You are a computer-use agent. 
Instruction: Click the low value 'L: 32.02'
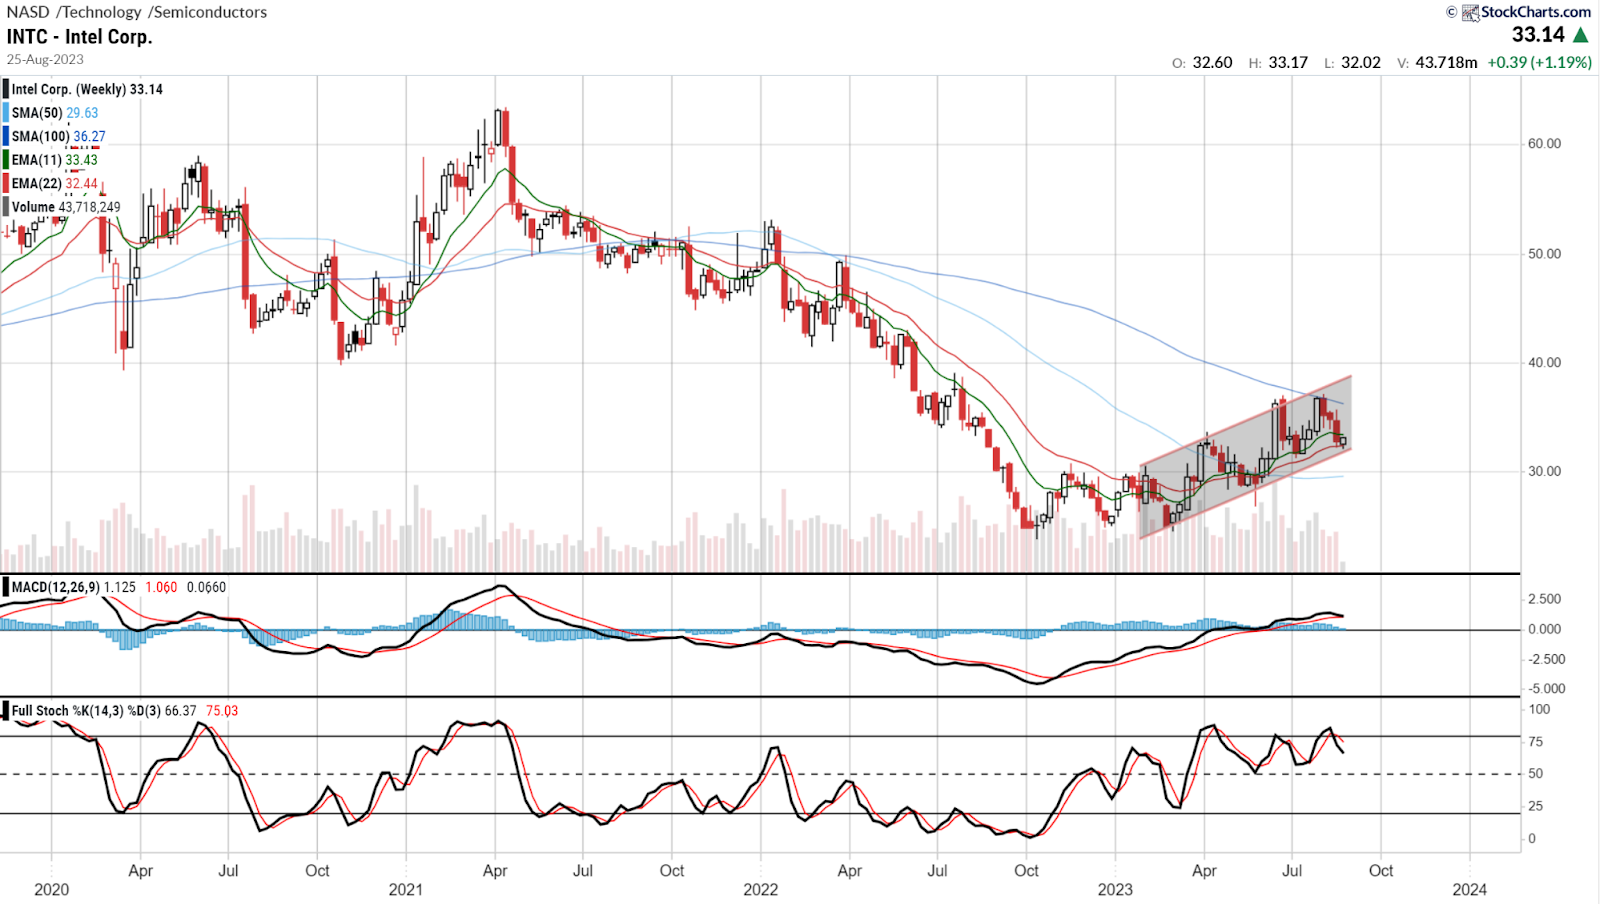(1352, 62)
